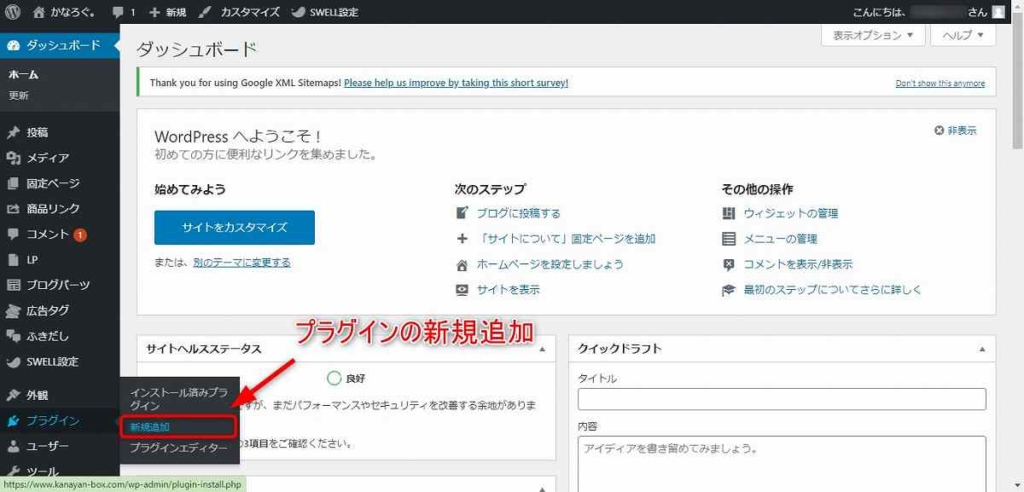Collapse the クイックドラフト panel
Image resolution: width=1024 pixels, height=492 pixels.
point(981,350)
